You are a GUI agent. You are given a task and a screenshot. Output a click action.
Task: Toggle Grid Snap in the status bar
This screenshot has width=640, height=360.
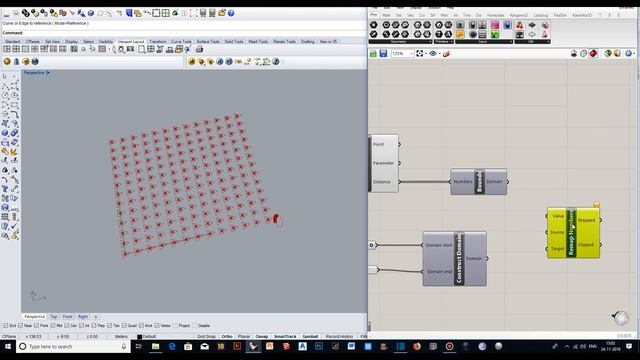click(x=206, y=337)
